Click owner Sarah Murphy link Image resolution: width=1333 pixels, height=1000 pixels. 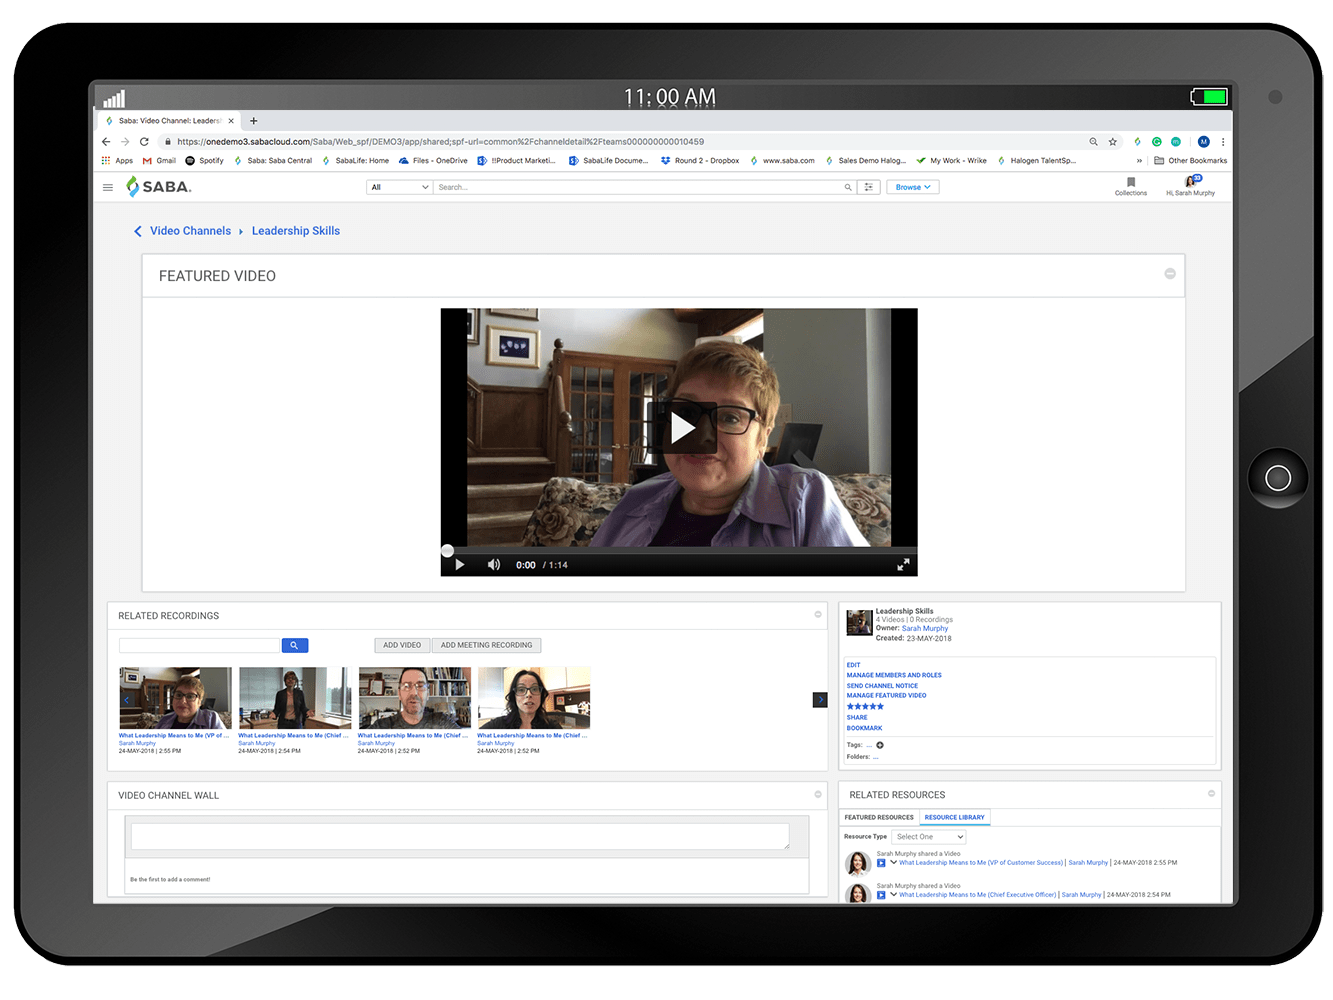(x=925, y=629)
